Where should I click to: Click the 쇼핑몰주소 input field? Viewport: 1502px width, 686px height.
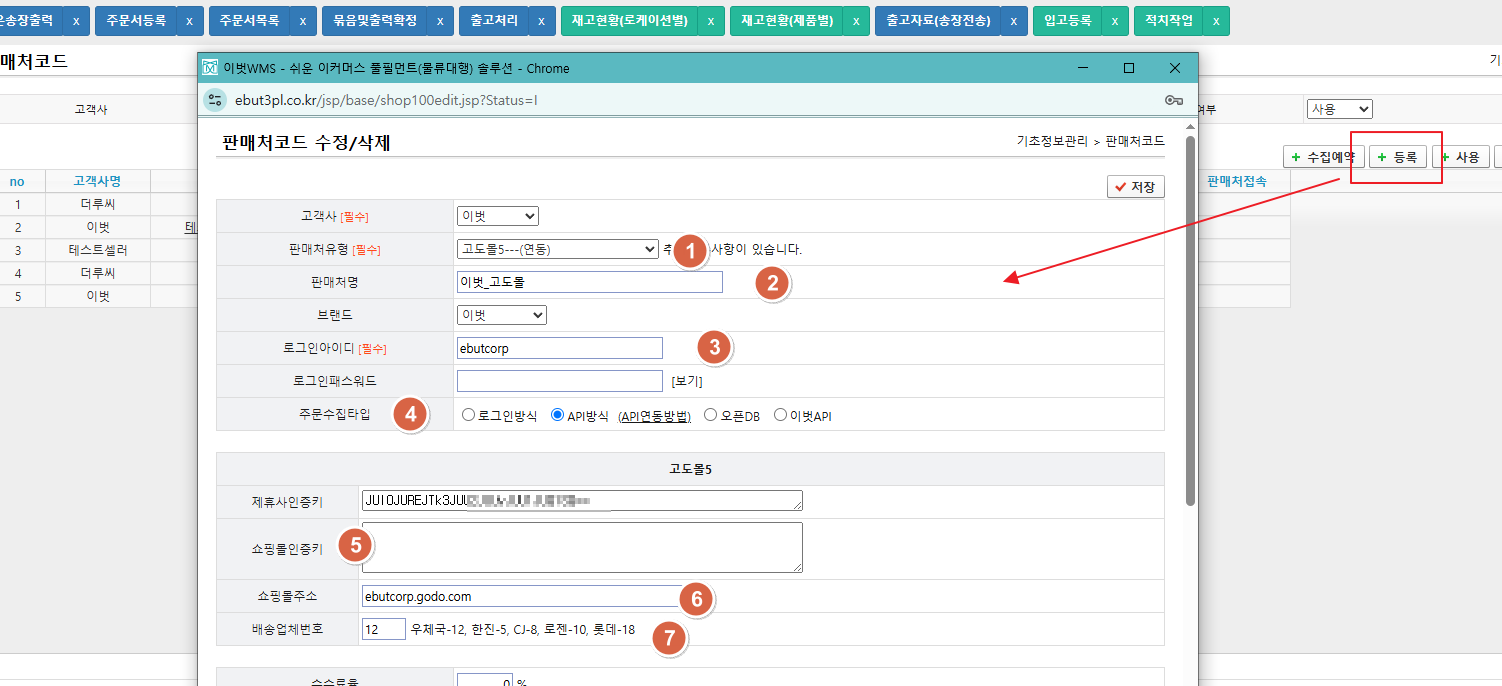[520, 596]
